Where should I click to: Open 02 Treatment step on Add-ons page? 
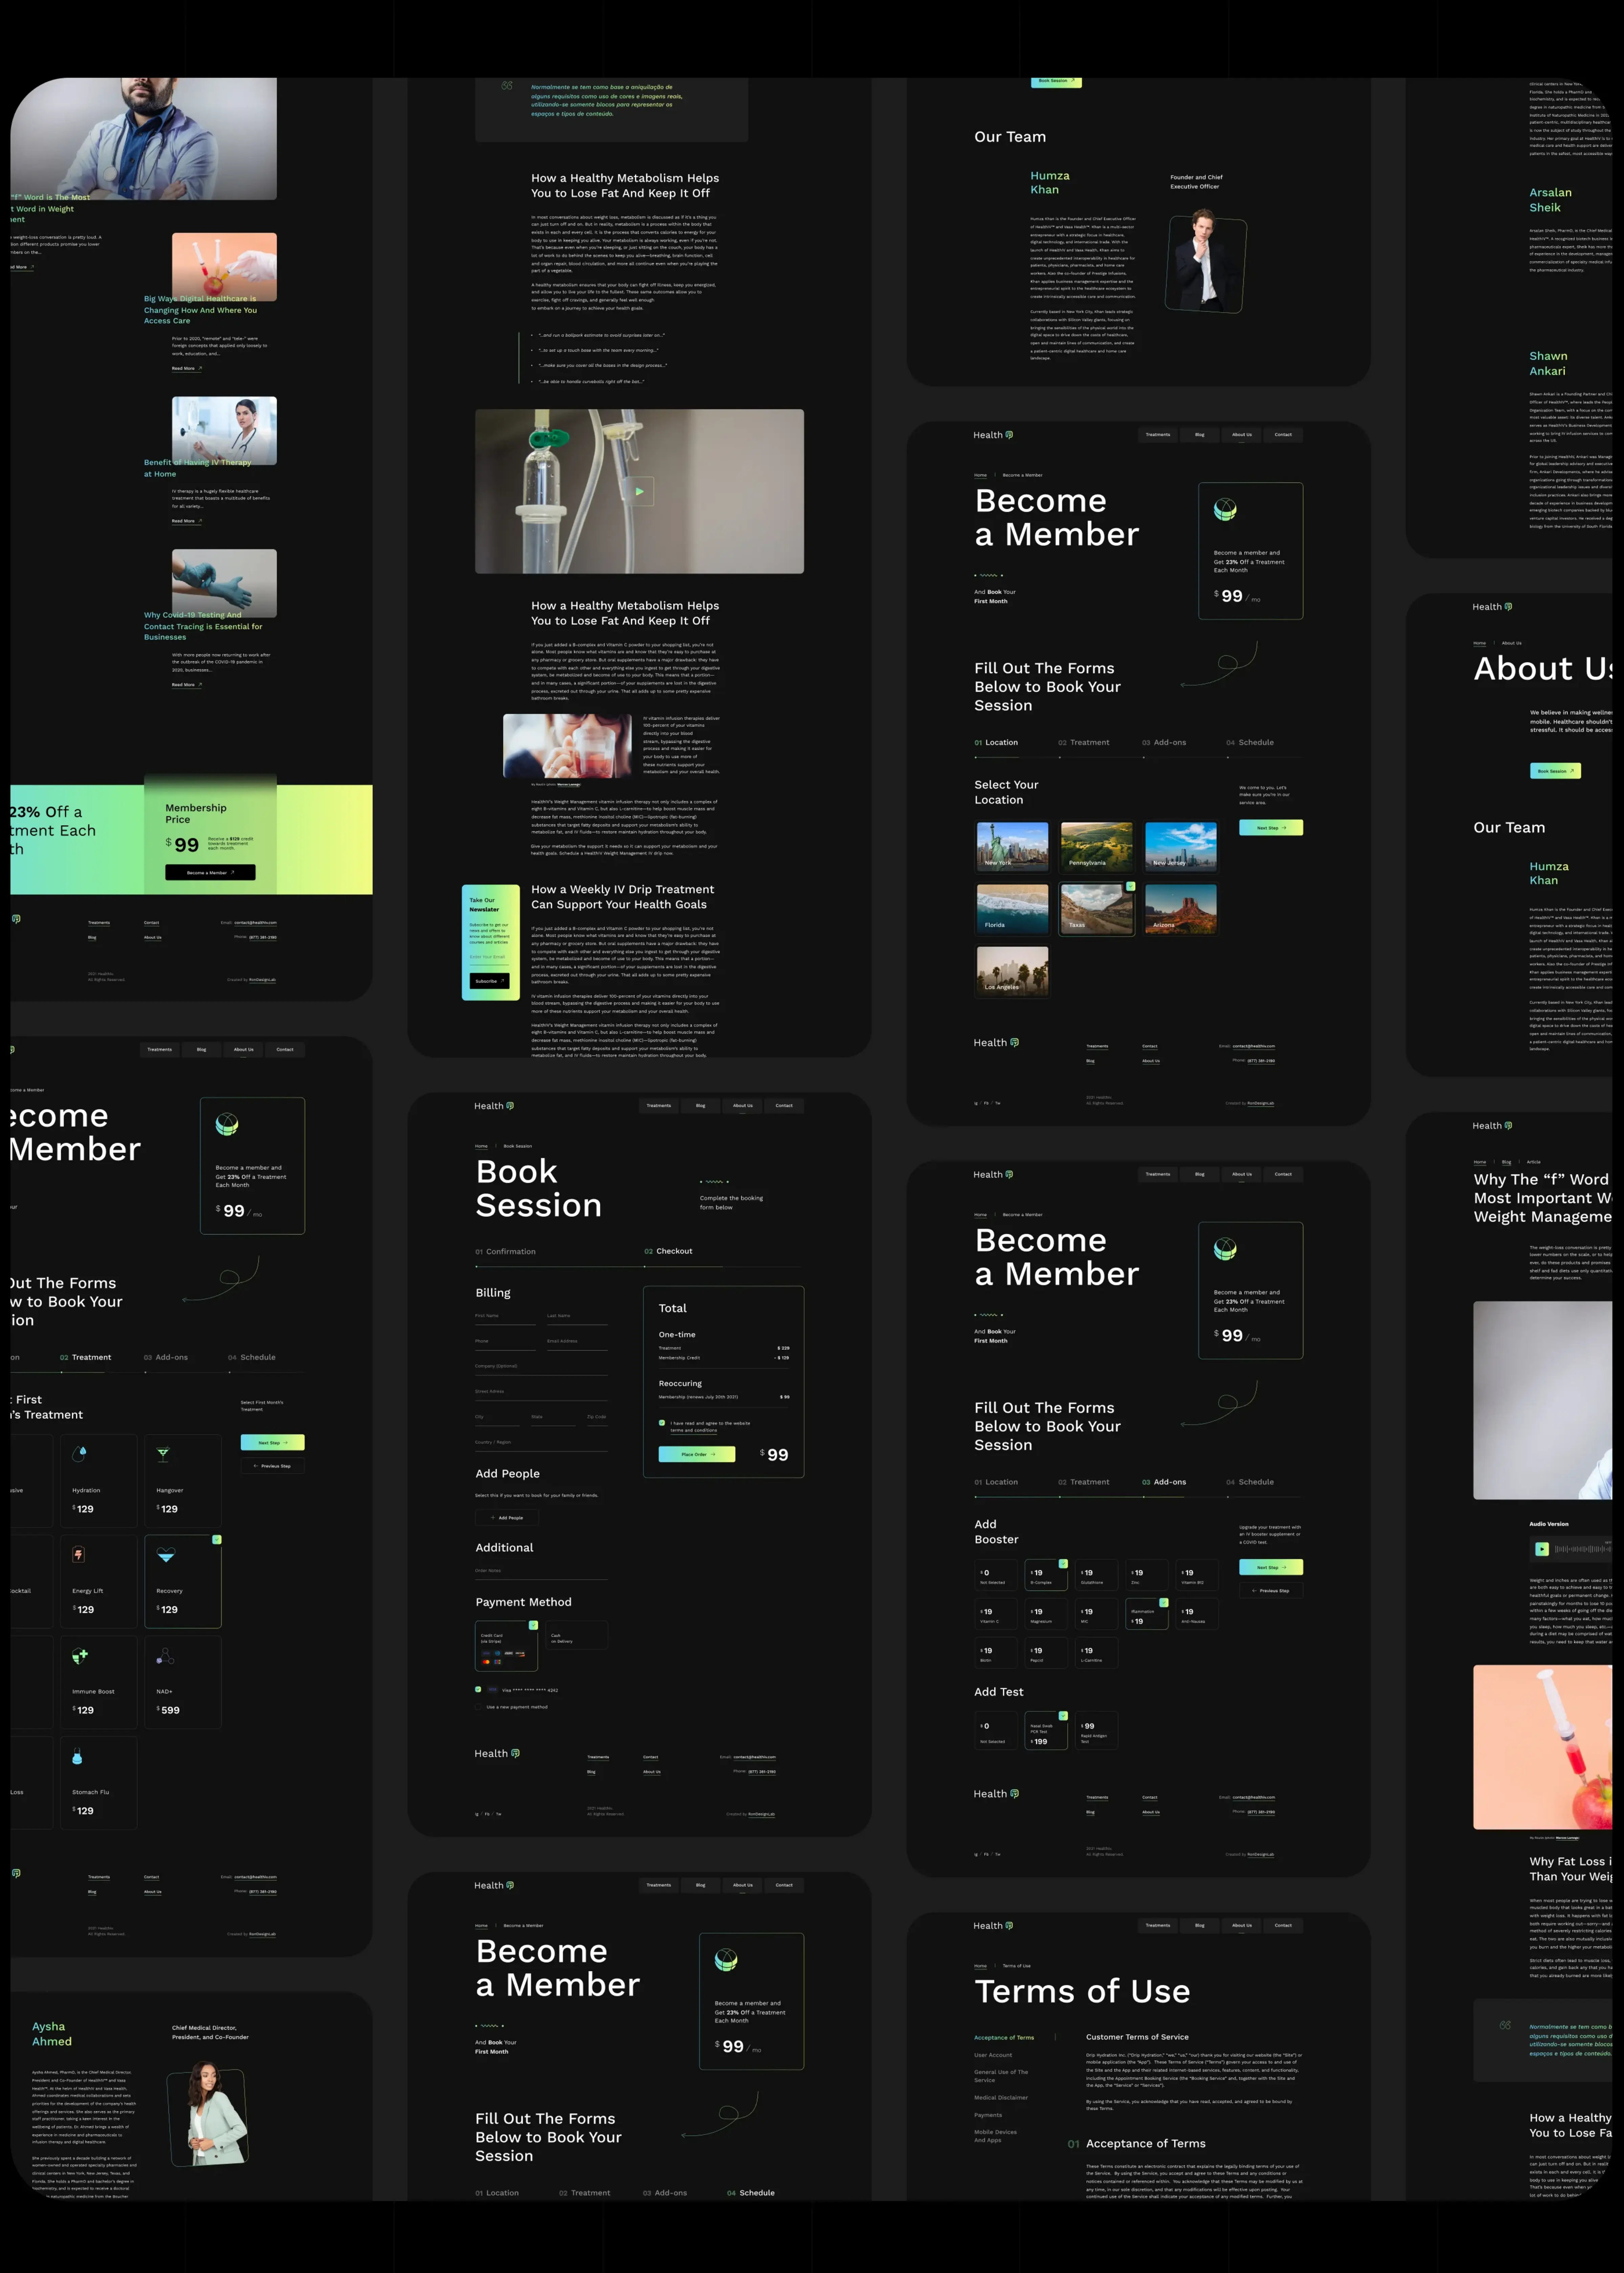pos(1084,1482)
